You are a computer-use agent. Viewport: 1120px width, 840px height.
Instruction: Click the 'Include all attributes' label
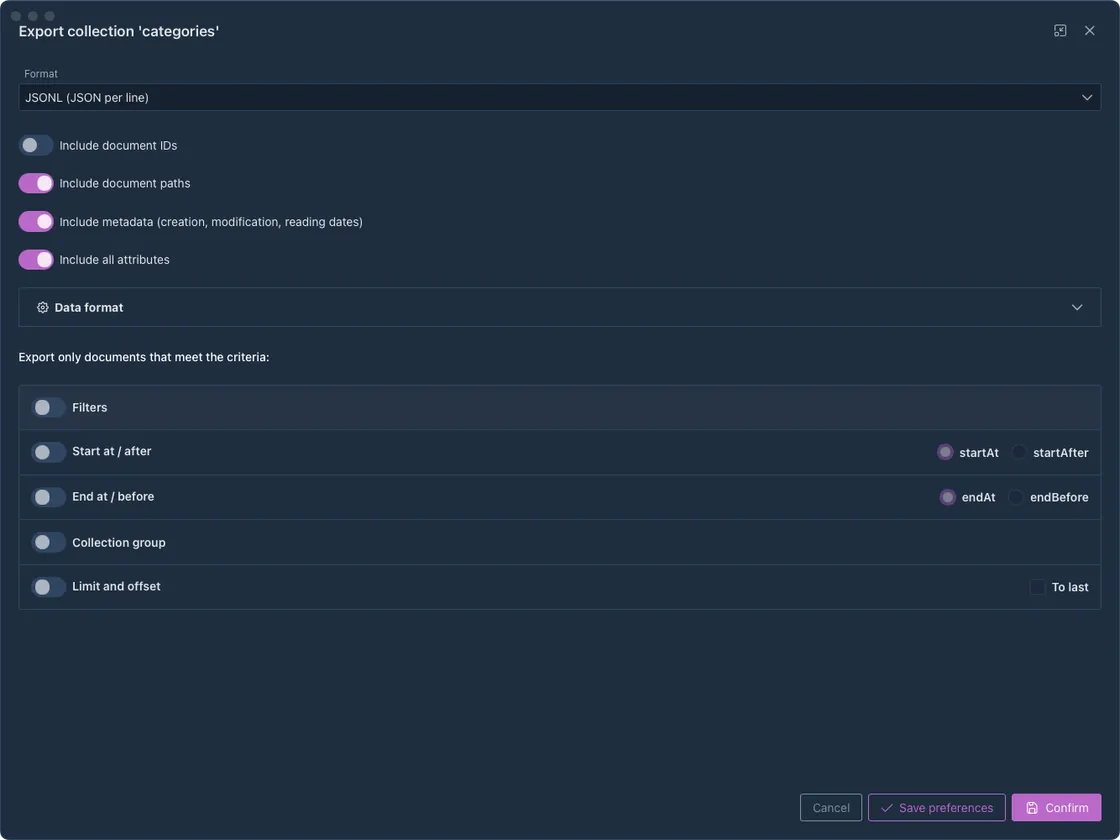click(114, 259)
